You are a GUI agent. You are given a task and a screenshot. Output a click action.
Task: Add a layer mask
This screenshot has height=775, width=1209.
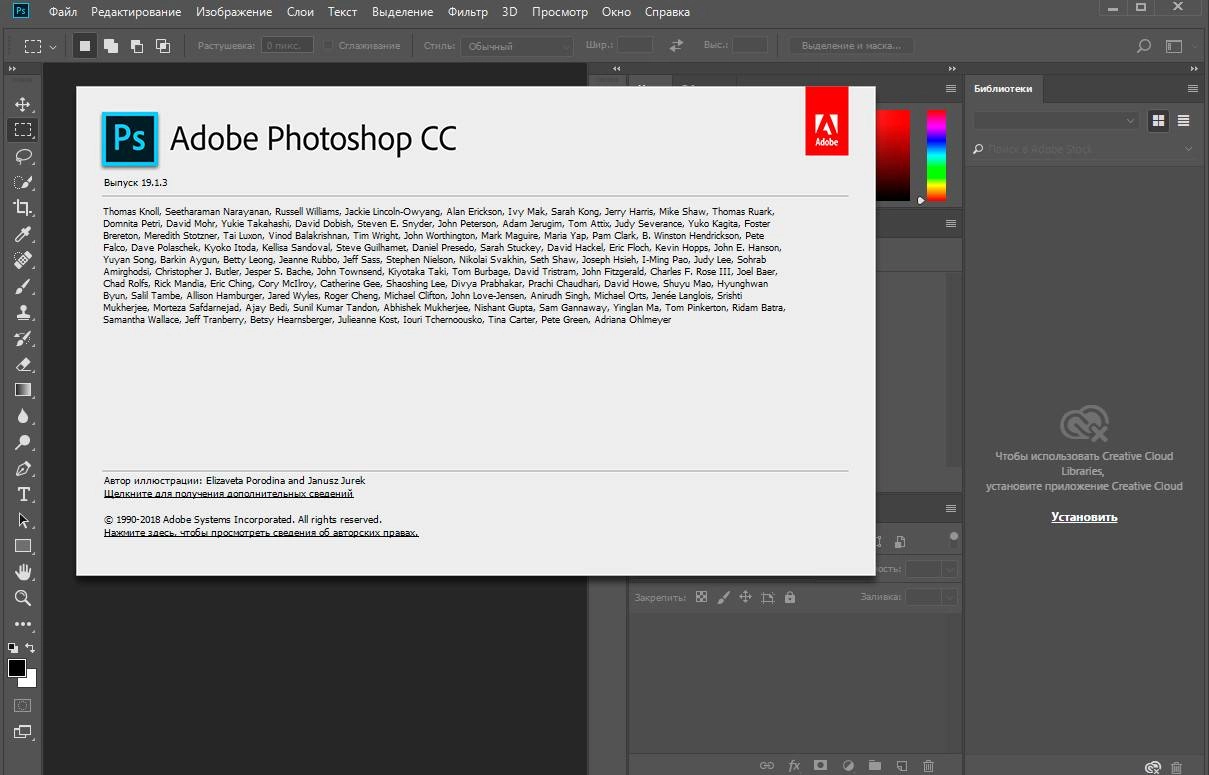(x=820, y=766)
